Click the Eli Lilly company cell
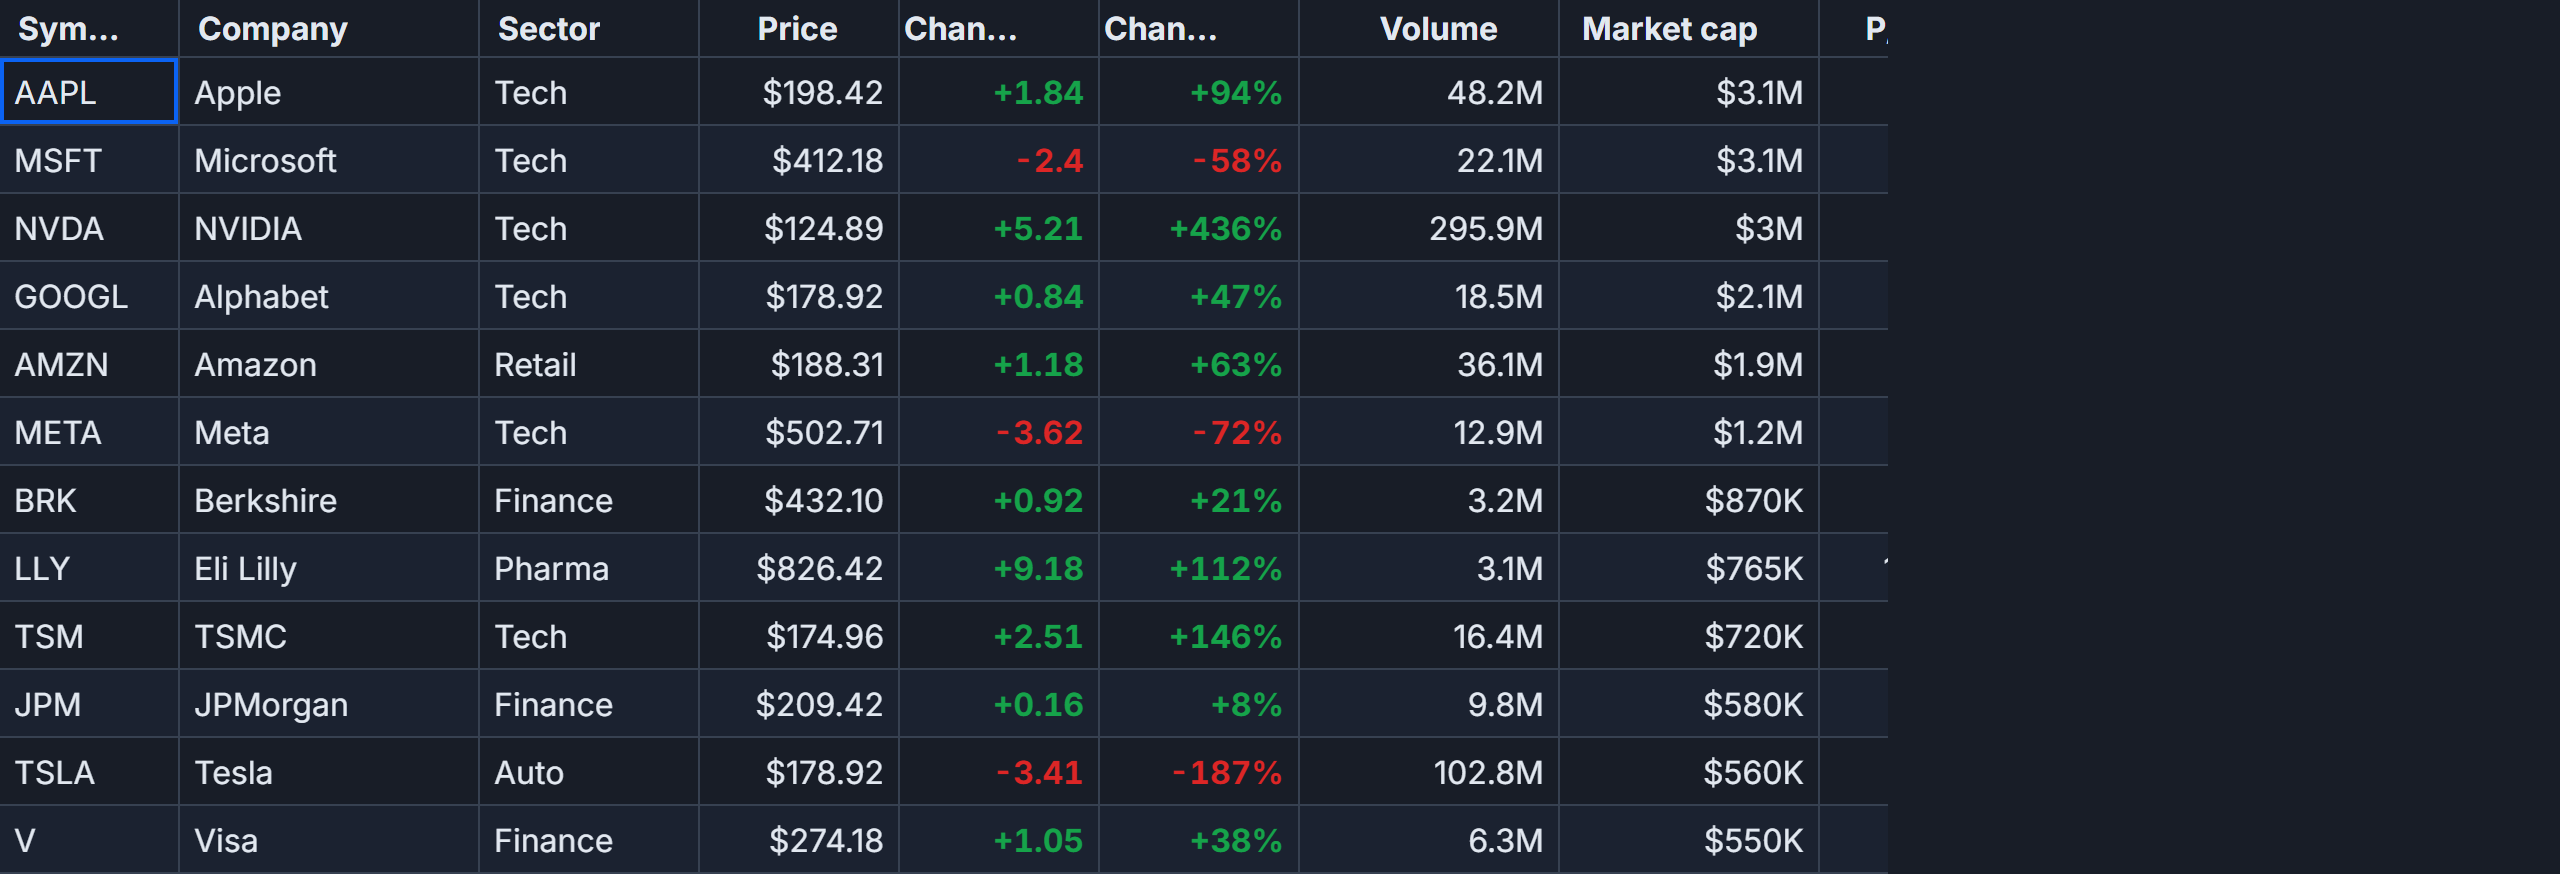The width and height of the screenshot is (2560, 874). (329, 568)
